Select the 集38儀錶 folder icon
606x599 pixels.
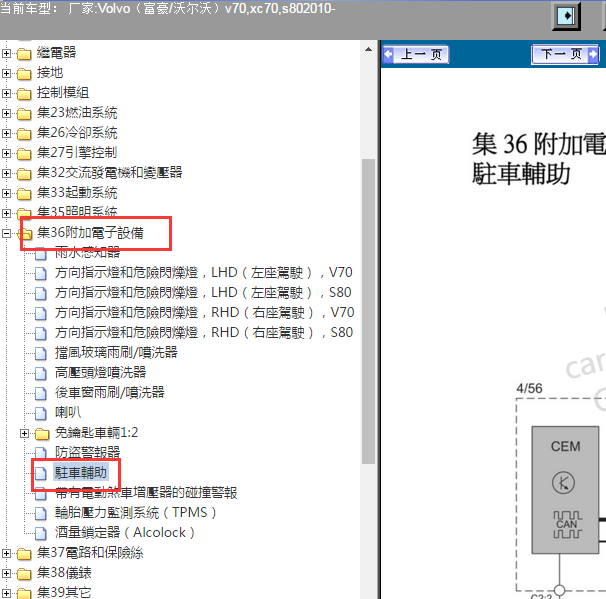[24, 574]
